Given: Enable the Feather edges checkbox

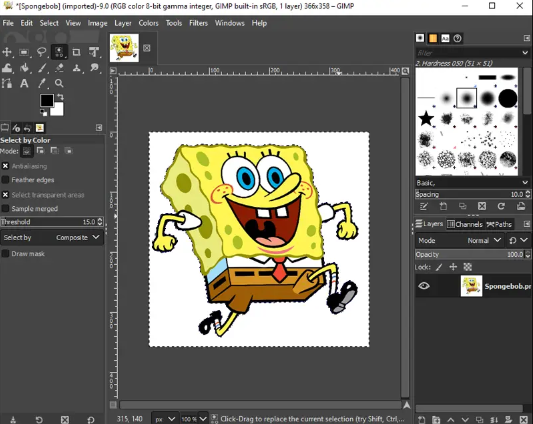Looking at the screenshot, I should [5, 180].
